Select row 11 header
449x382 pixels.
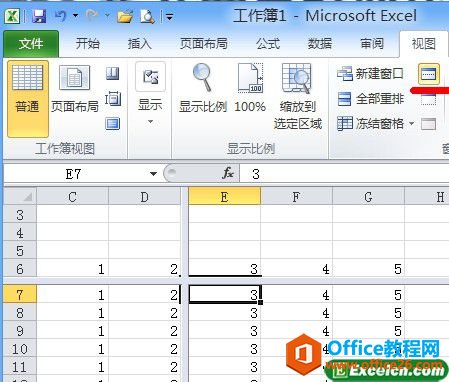click(x=20, y=367)
